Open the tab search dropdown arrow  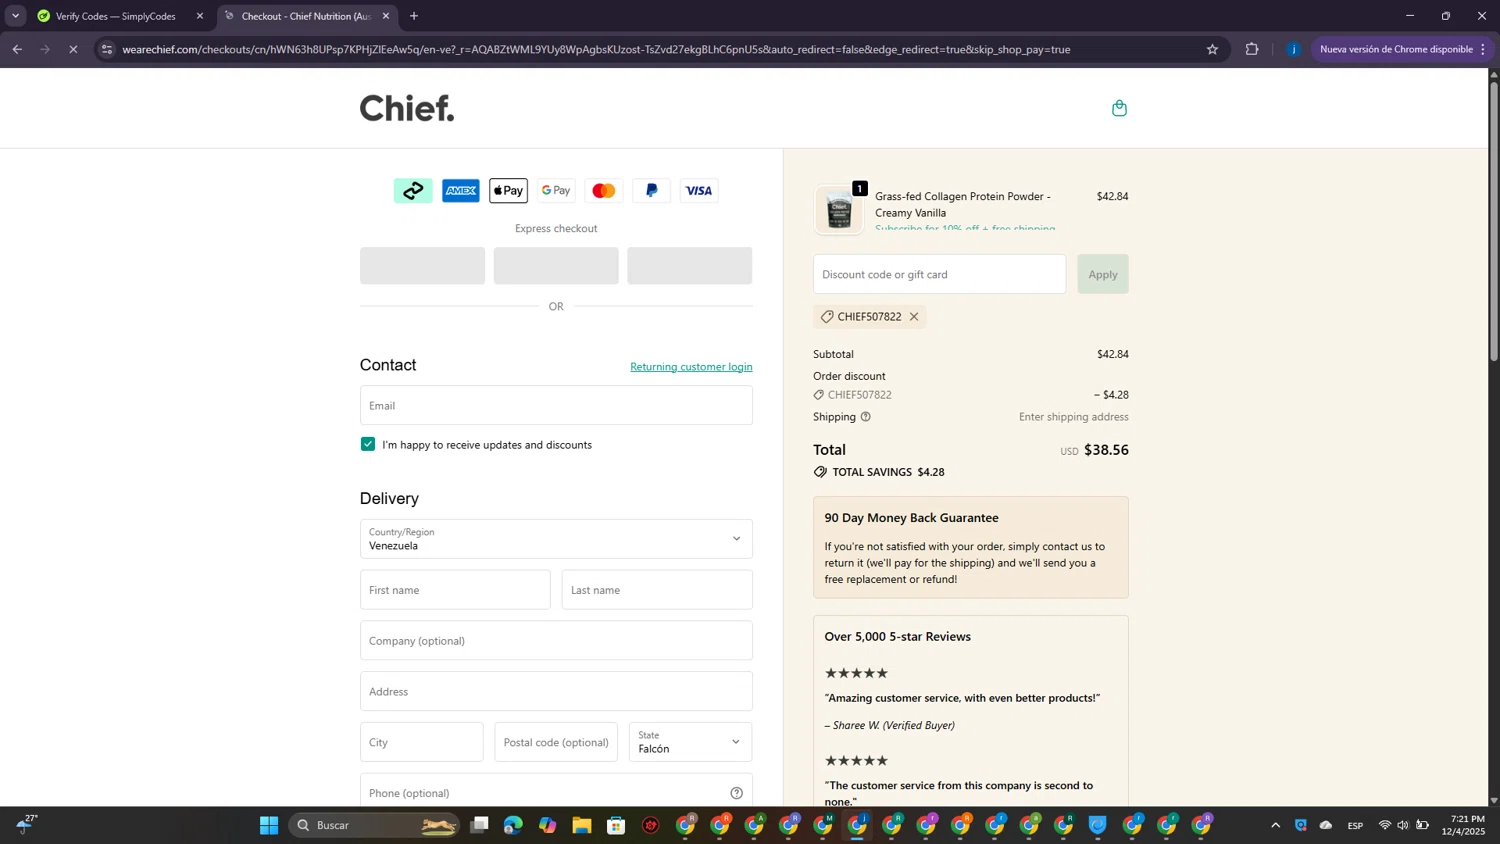click(x=15, y=16)
